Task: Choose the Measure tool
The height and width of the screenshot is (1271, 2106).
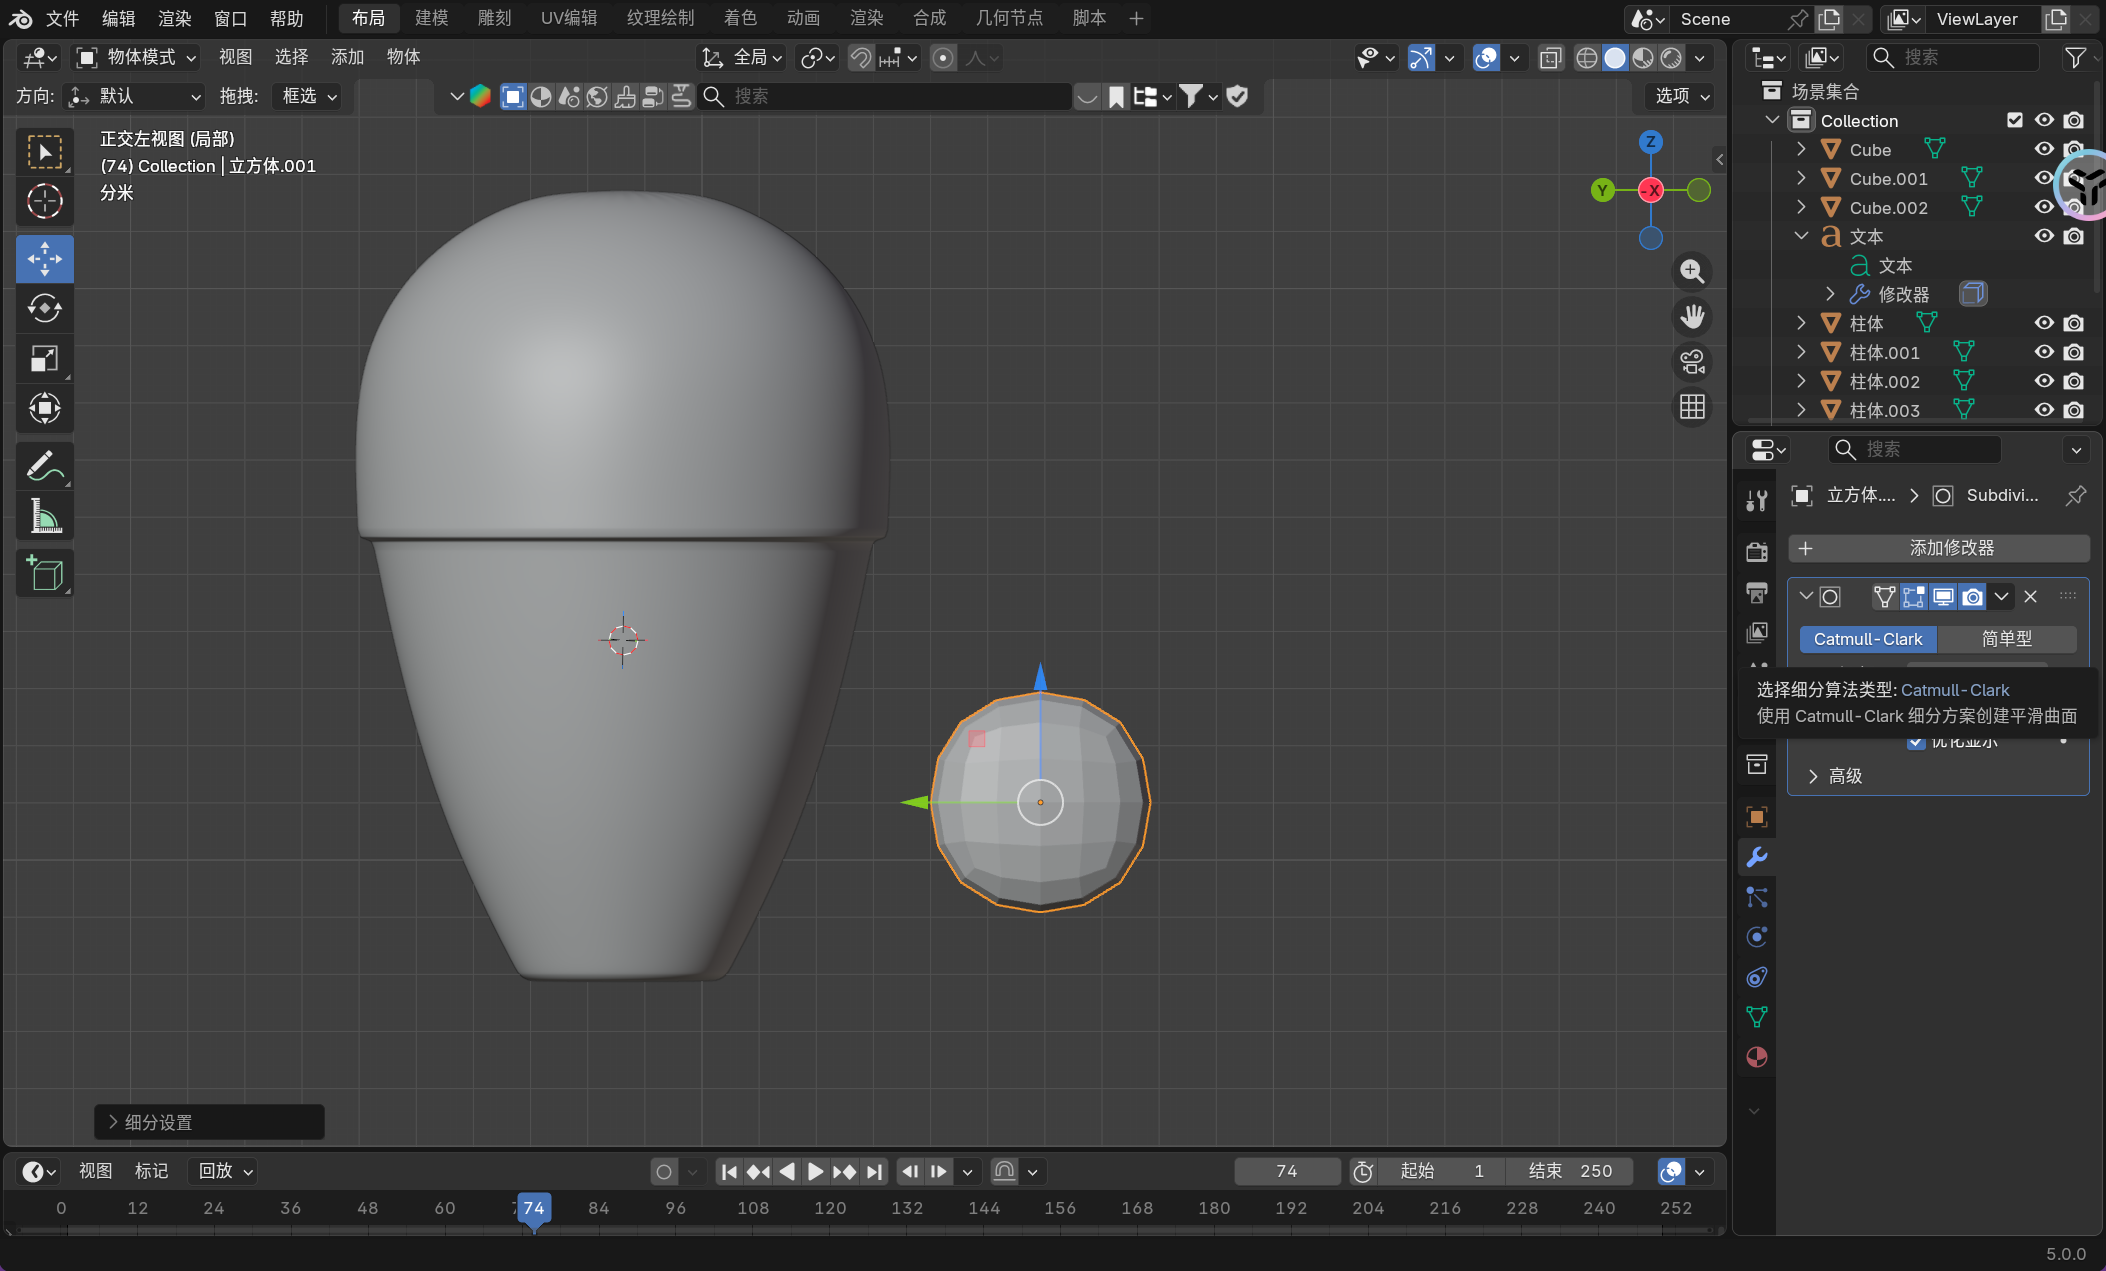Action: pyautogui.click(x=44, y=516)
